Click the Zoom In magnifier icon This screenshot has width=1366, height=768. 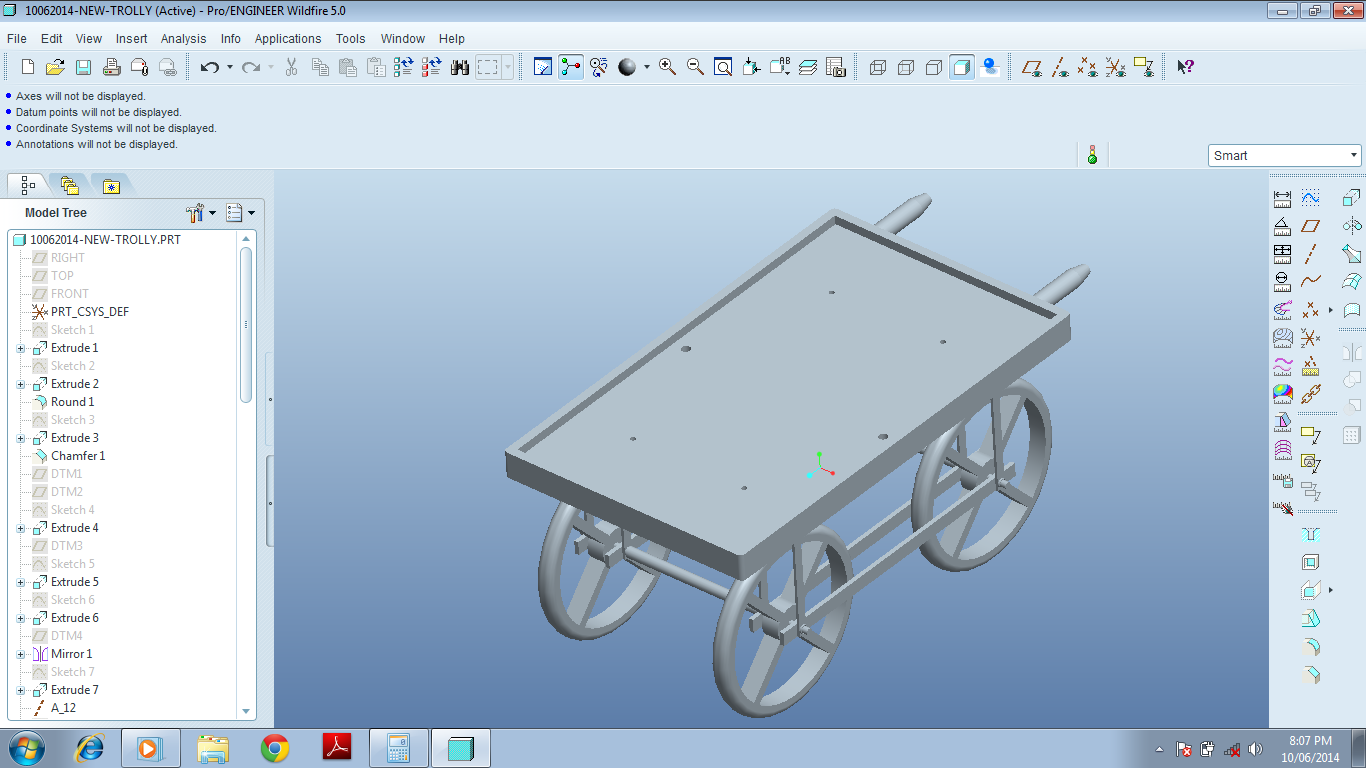coord(667,67)
